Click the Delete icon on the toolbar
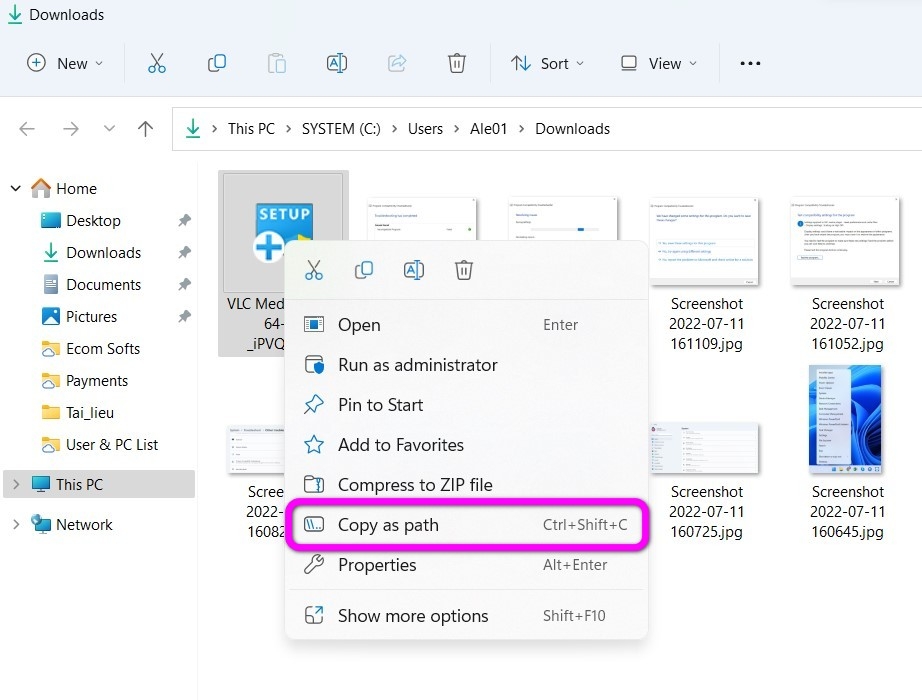Viewport: 922px width, 700px height. (x=457, y=63)
